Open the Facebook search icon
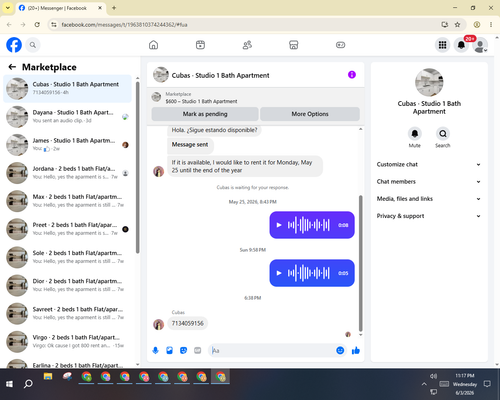This screenshot has height=400, width=500. point(33,45)
